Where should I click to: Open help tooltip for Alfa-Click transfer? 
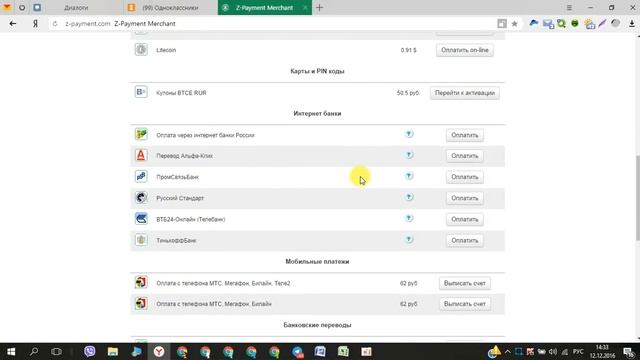click(409, 155)
